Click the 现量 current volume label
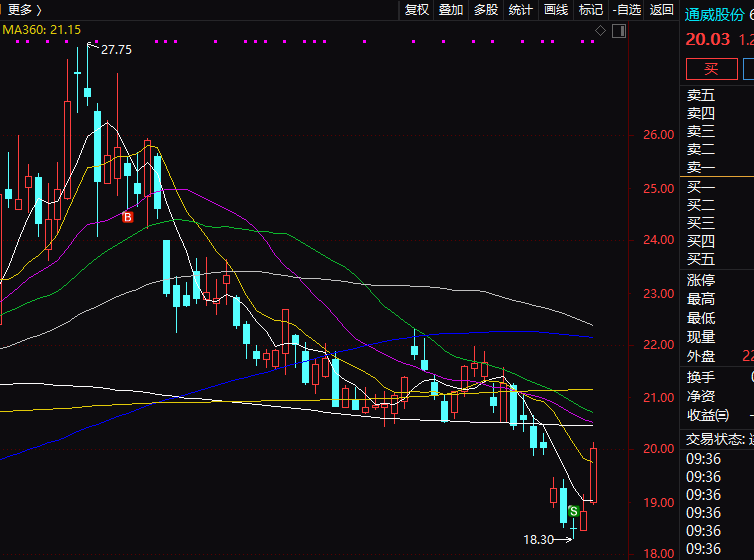 [701, 337]
